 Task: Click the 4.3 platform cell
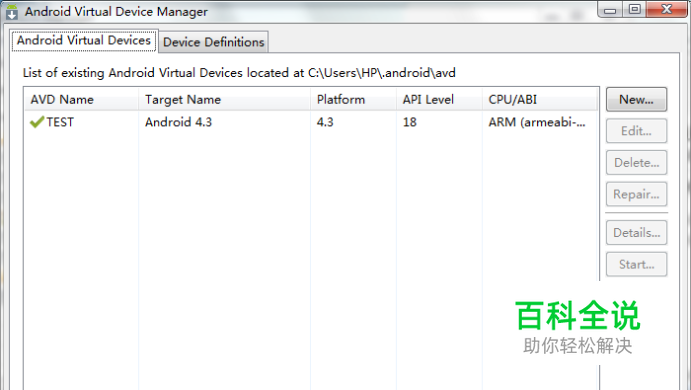(325, 122)
